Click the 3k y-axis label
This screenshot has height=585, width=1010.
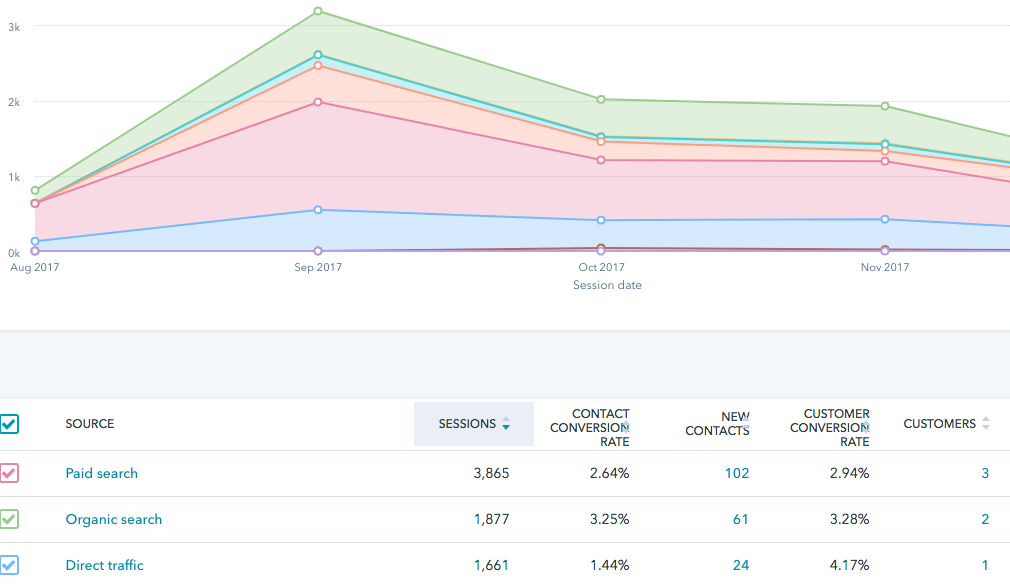[x=14, y=27]
